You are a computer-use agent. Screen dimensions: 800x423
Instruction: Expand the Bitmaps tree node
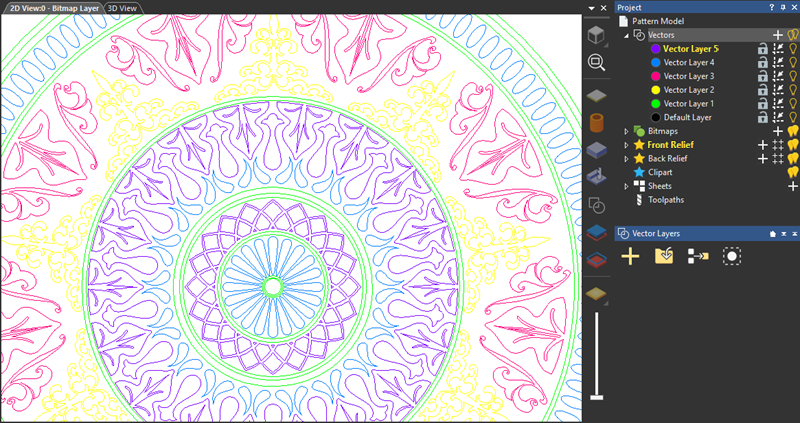[x=627, y=132]
